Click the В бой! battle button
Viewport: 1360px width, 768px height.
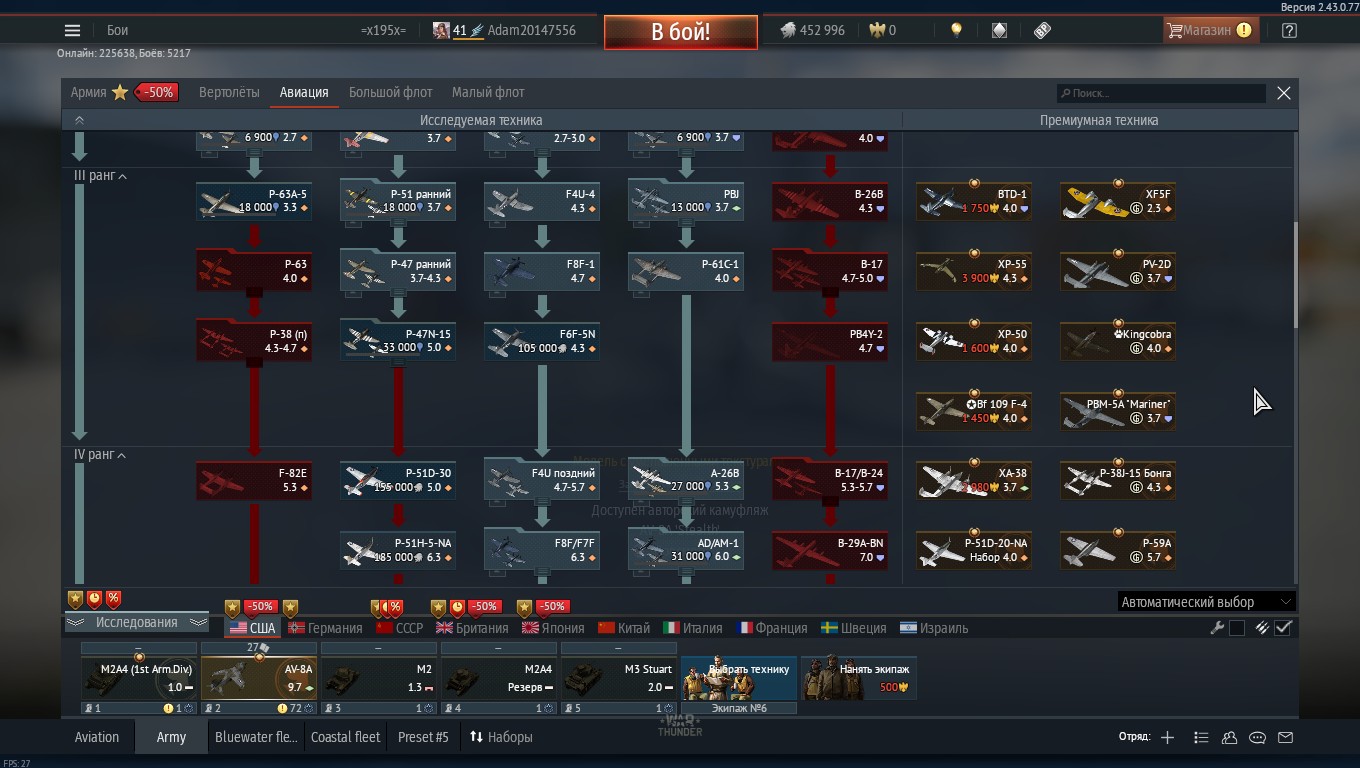tap(680, 31)
